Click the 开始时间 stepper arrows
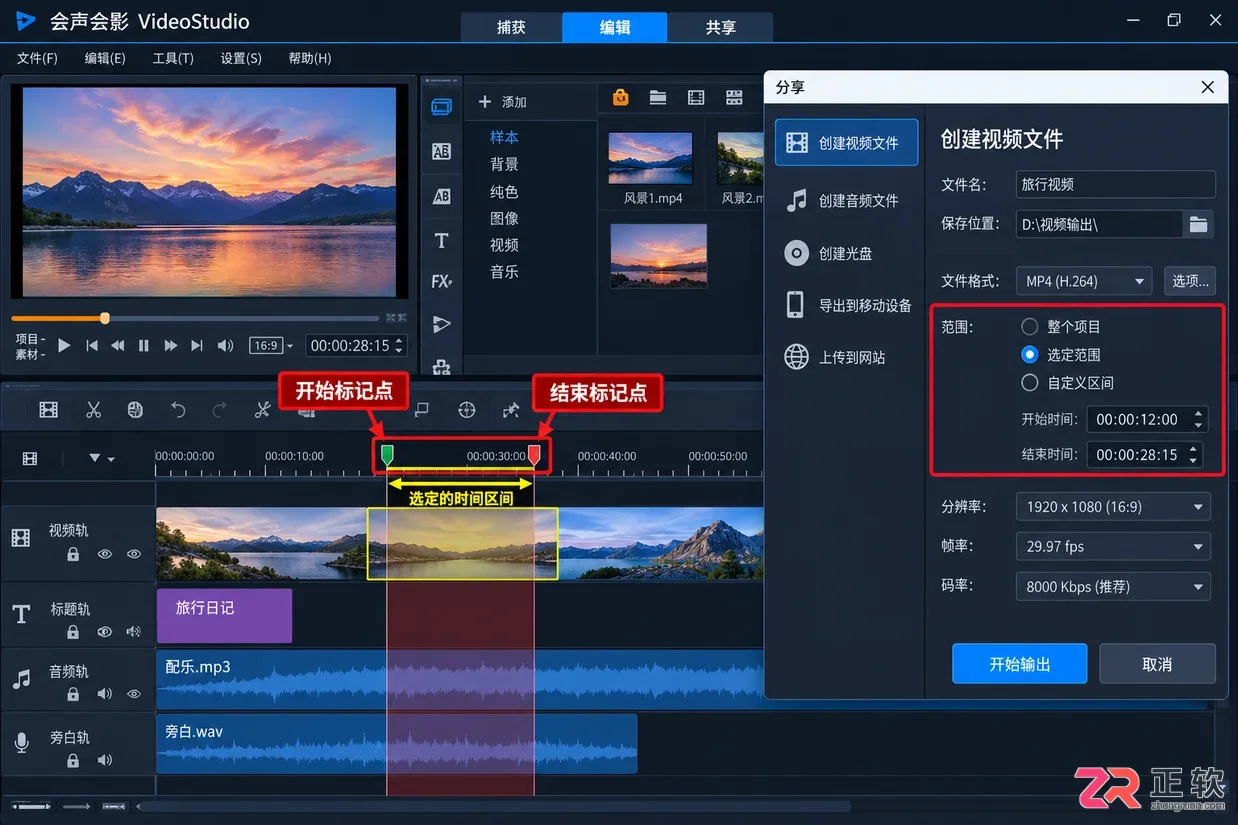The height and width of the screenshot is (825, 1238). click(1198, 419)
